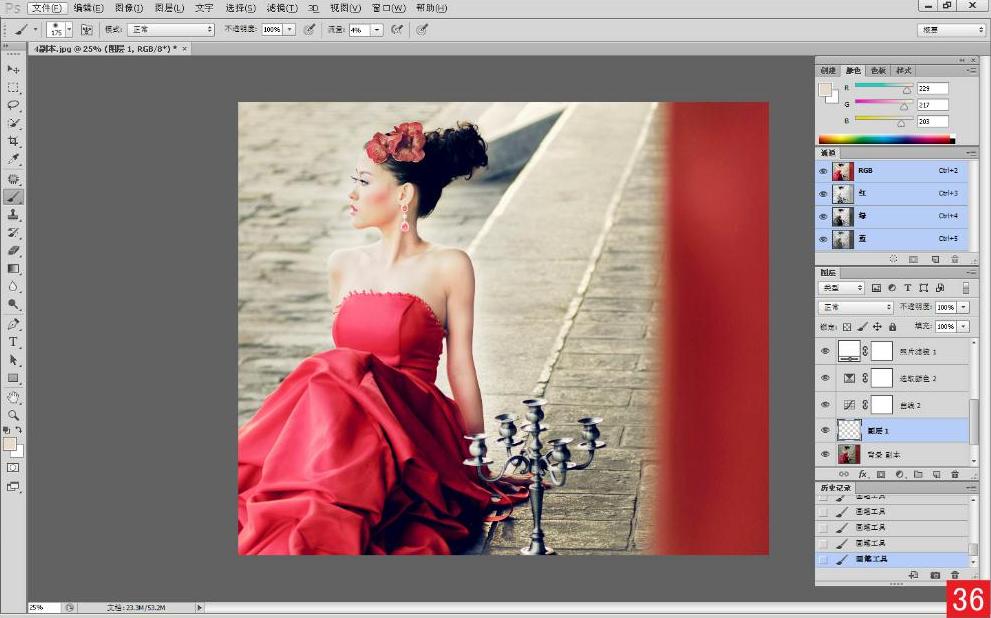Add a layer mask in Layers panel
Screen dimensions: 991x618
pos(881,474)
